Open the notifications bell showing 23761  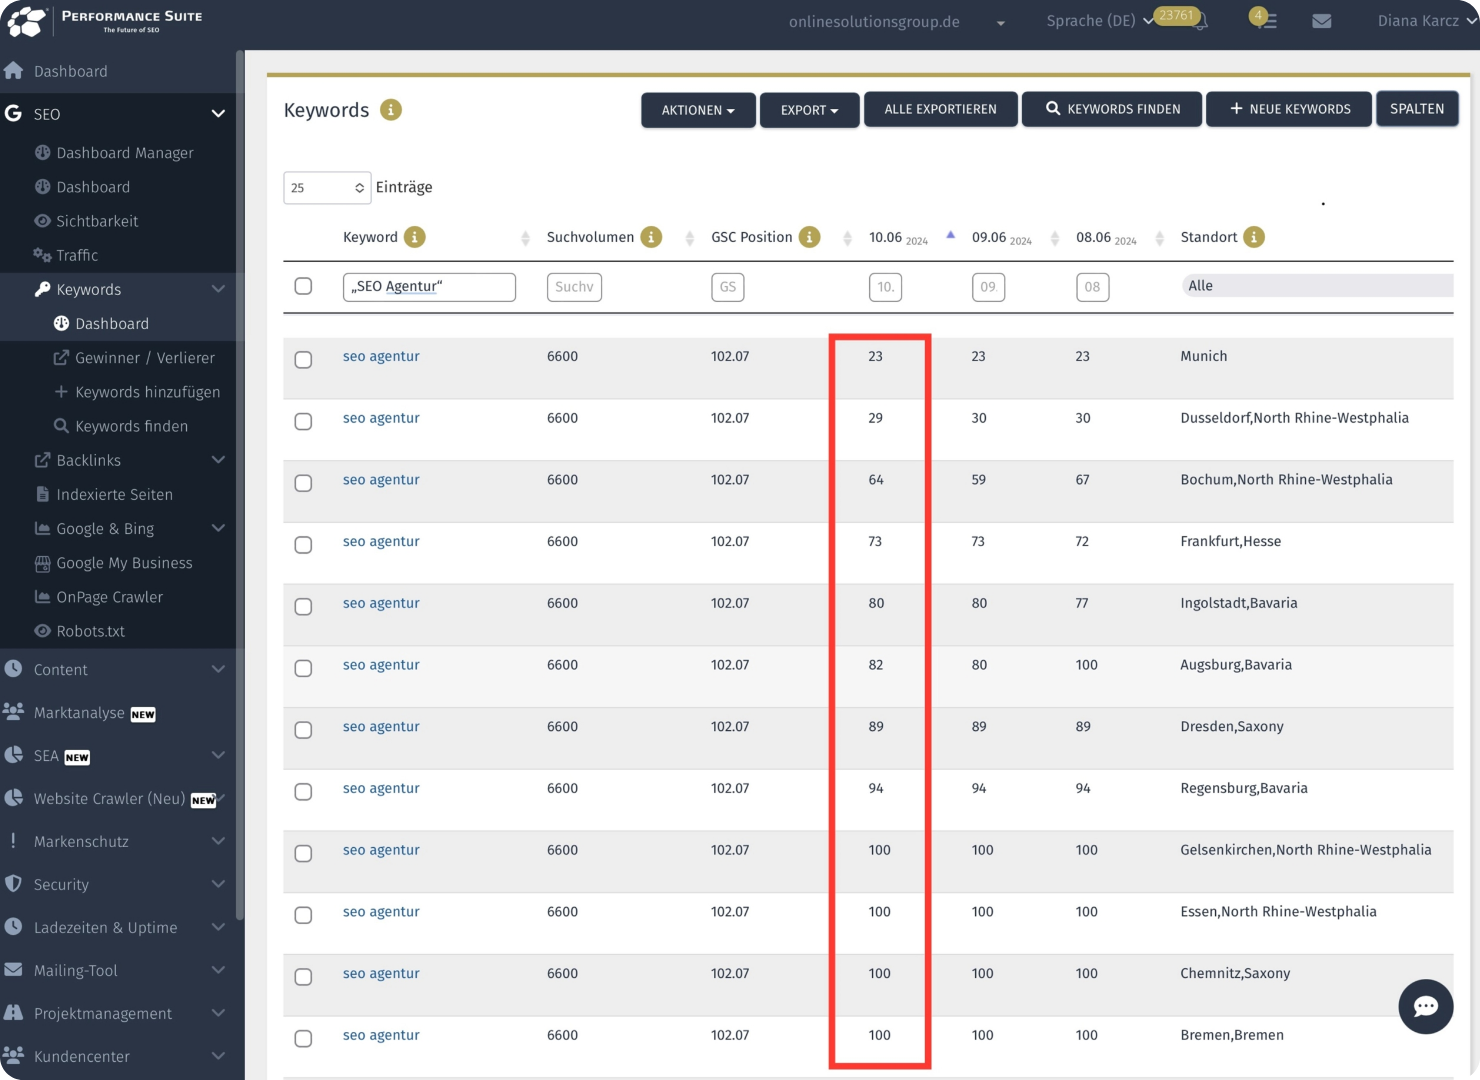pos(1201,21)
